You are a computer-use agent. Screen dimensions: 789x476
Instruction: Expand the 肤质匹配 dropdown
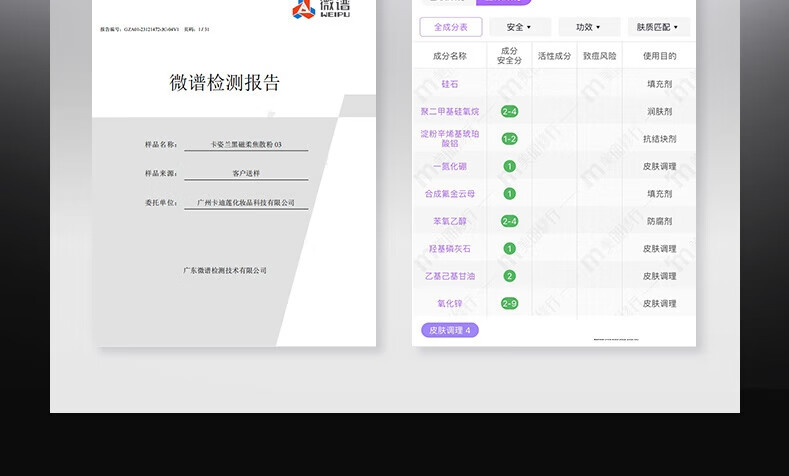coord(658,27)
